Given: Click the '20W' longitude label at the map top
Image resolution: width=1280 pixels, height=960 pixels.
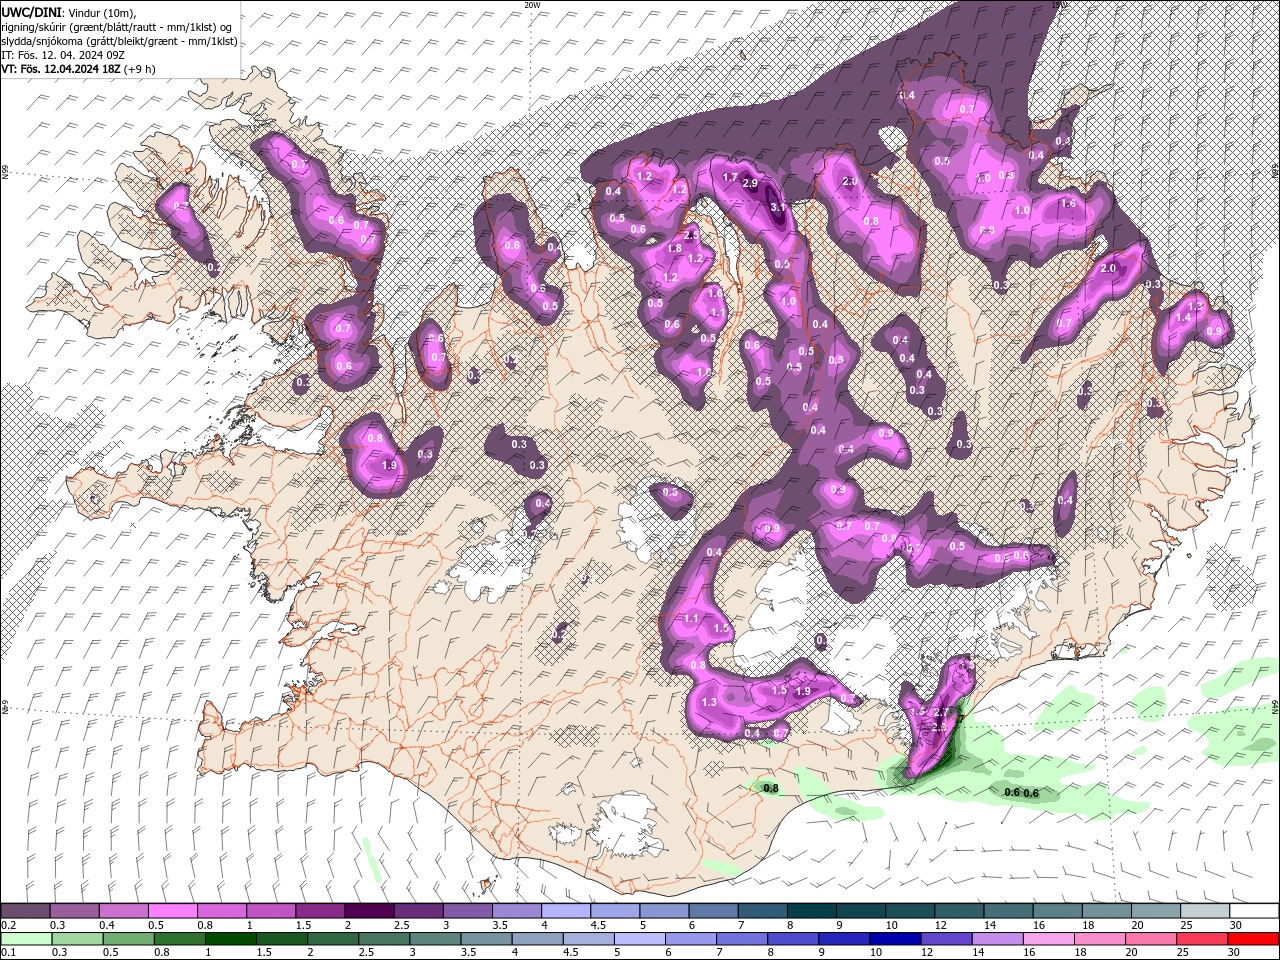Looking at the screenshot, I should coord(532,5).
